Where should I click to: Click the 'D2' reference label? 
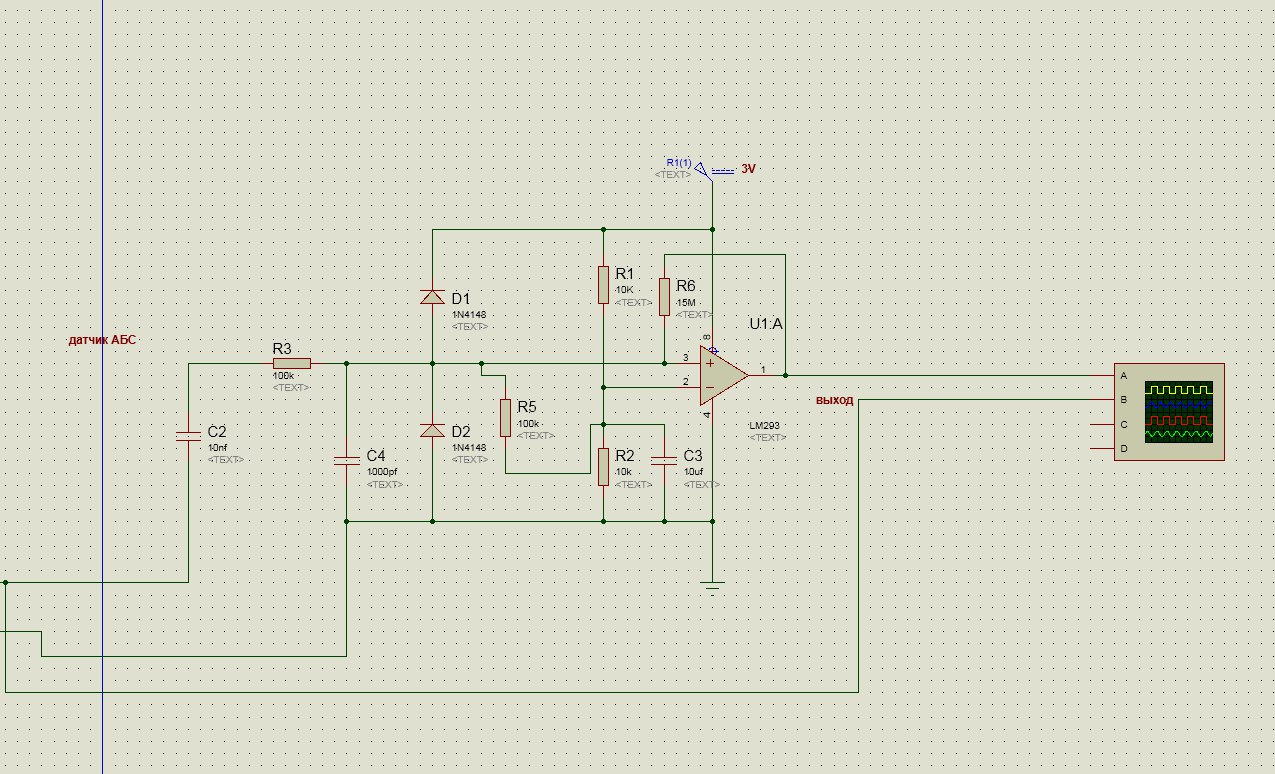pos(461,431)
